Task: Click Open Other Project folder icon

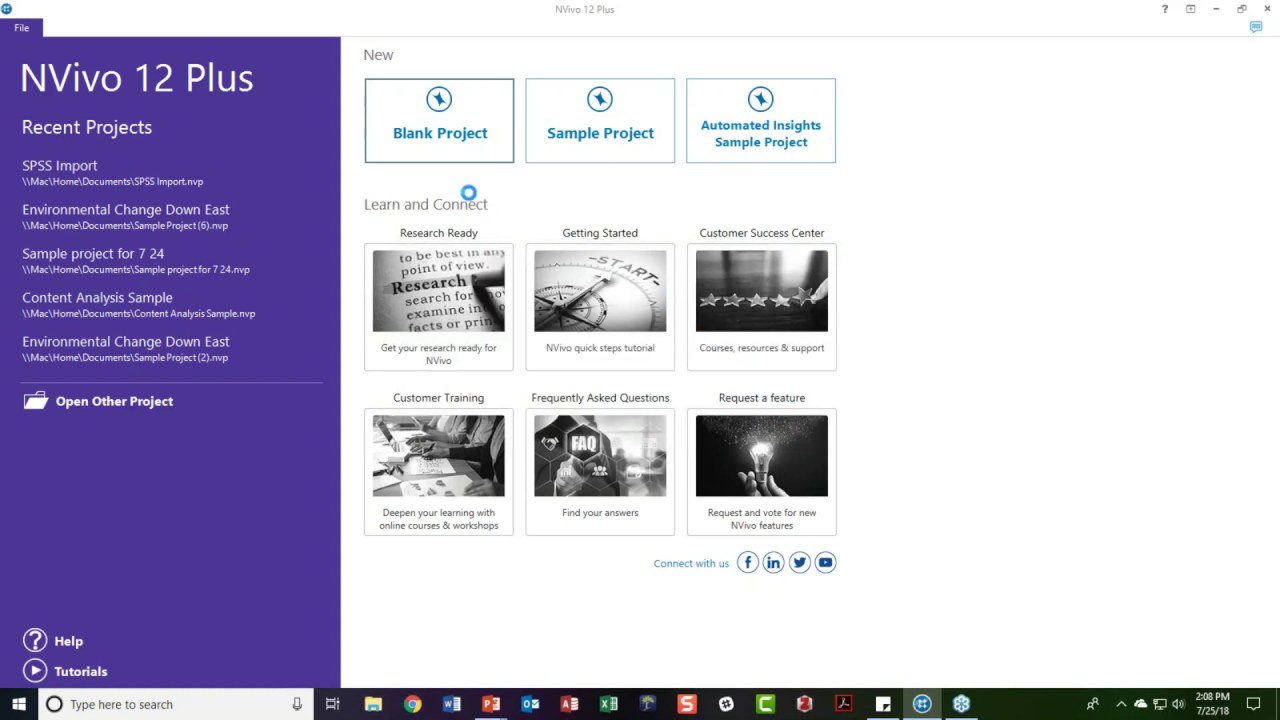Action: tap(36, 401)
